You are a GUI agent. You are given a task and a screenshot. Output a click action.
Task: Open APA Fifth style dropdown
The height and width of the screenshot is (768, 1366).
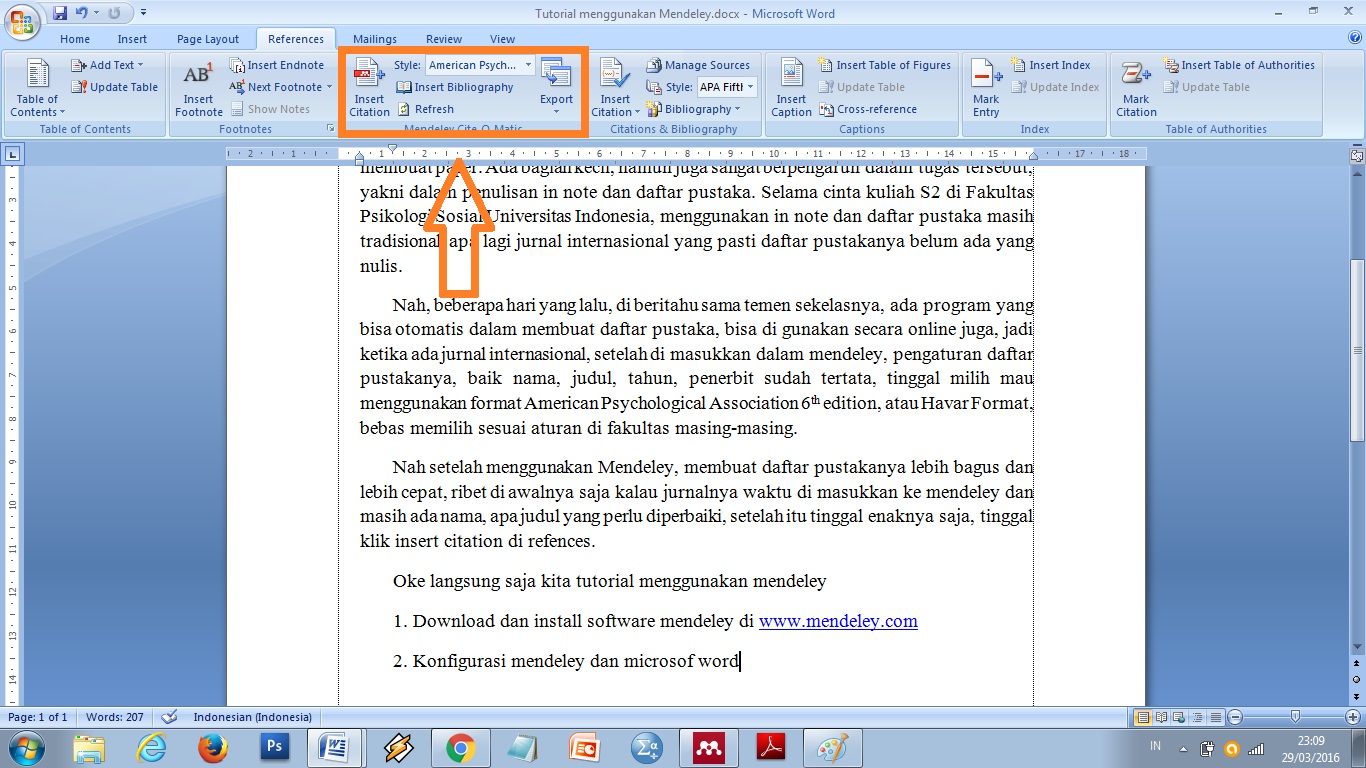click(x=726, y=87)
